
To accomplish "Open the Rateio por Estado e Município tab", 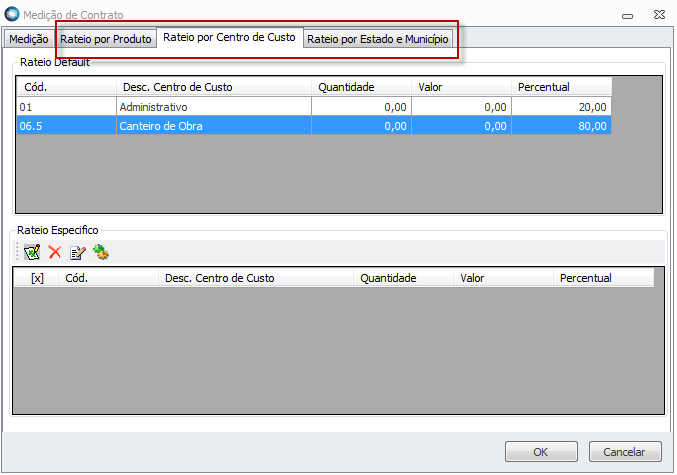I will [378, 39].
